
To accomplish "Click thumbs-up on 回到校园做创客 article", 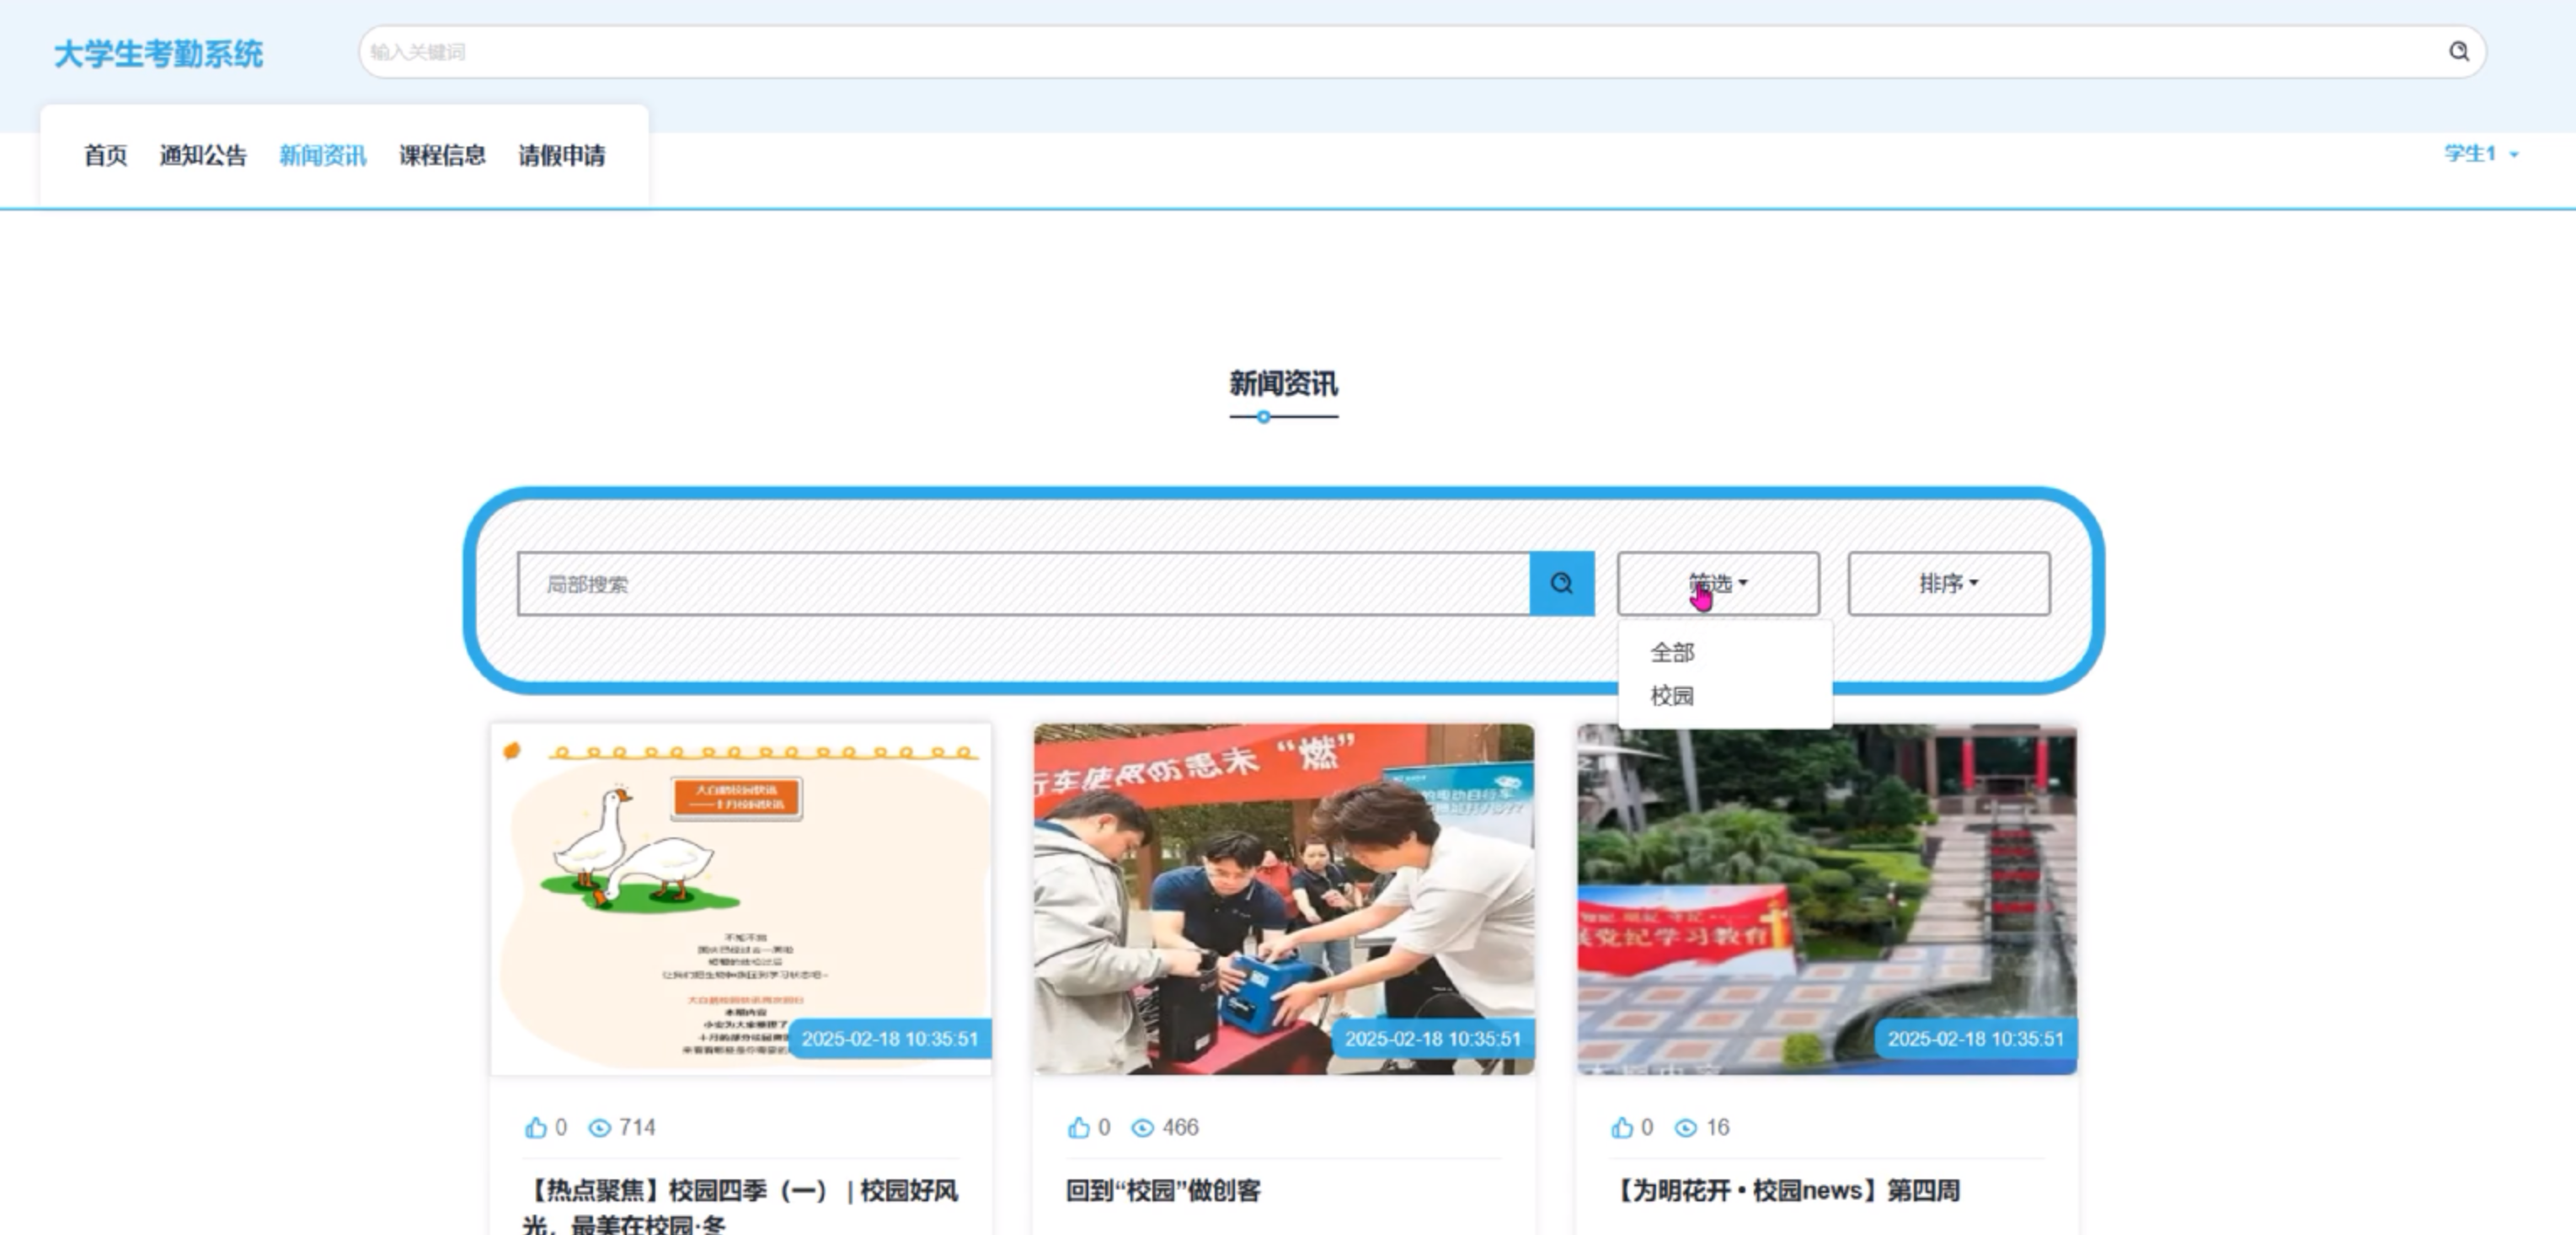I will [x=1079, y=1128].
